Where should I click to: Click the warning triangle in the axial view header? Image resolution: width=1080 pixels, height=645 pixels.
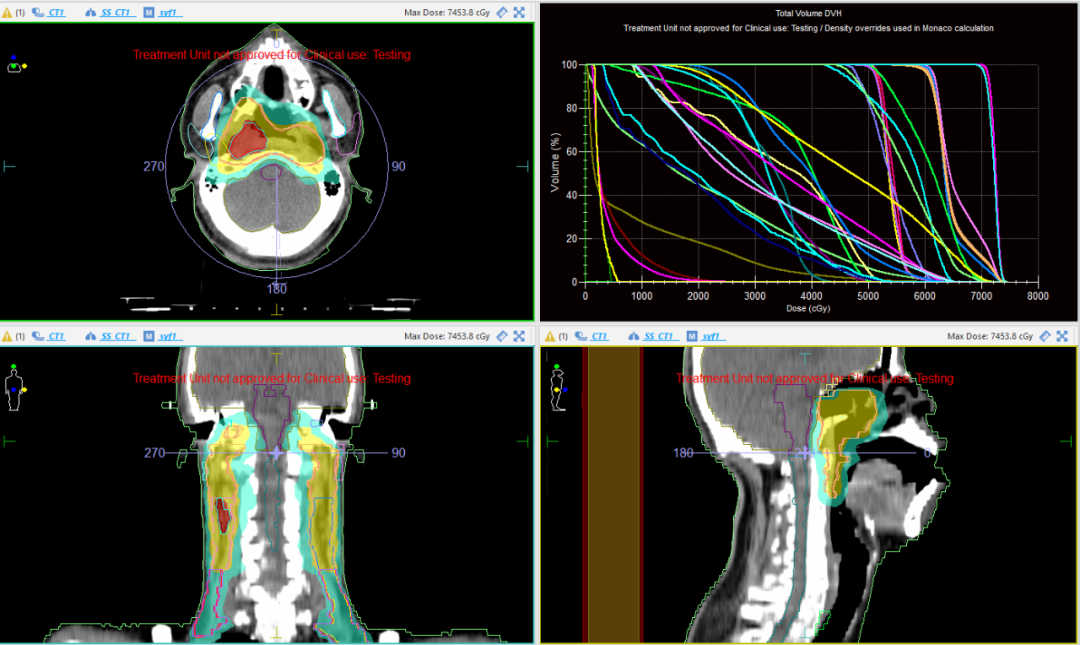[8, 13]
